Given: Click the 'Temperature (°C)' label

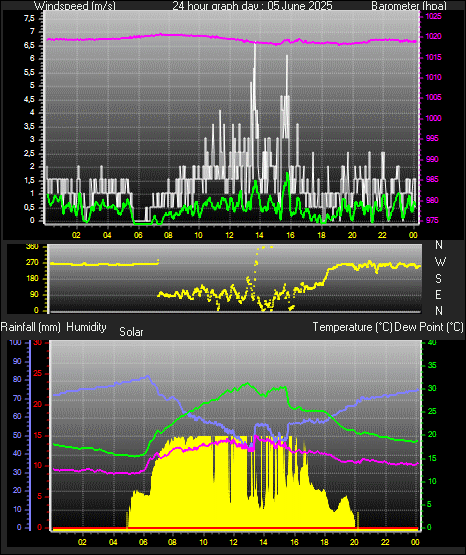Looking at the screenshot, I should coord(352,327).
